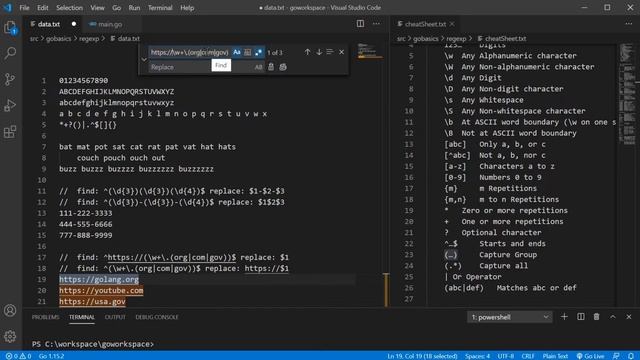
Task: Toggle Use Regular Expression in Find widget
Action: pos(258,52)
